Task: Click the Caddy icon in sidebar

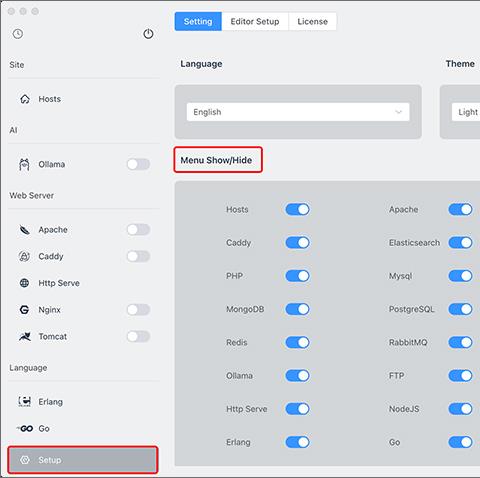Action: click(24, 256)
